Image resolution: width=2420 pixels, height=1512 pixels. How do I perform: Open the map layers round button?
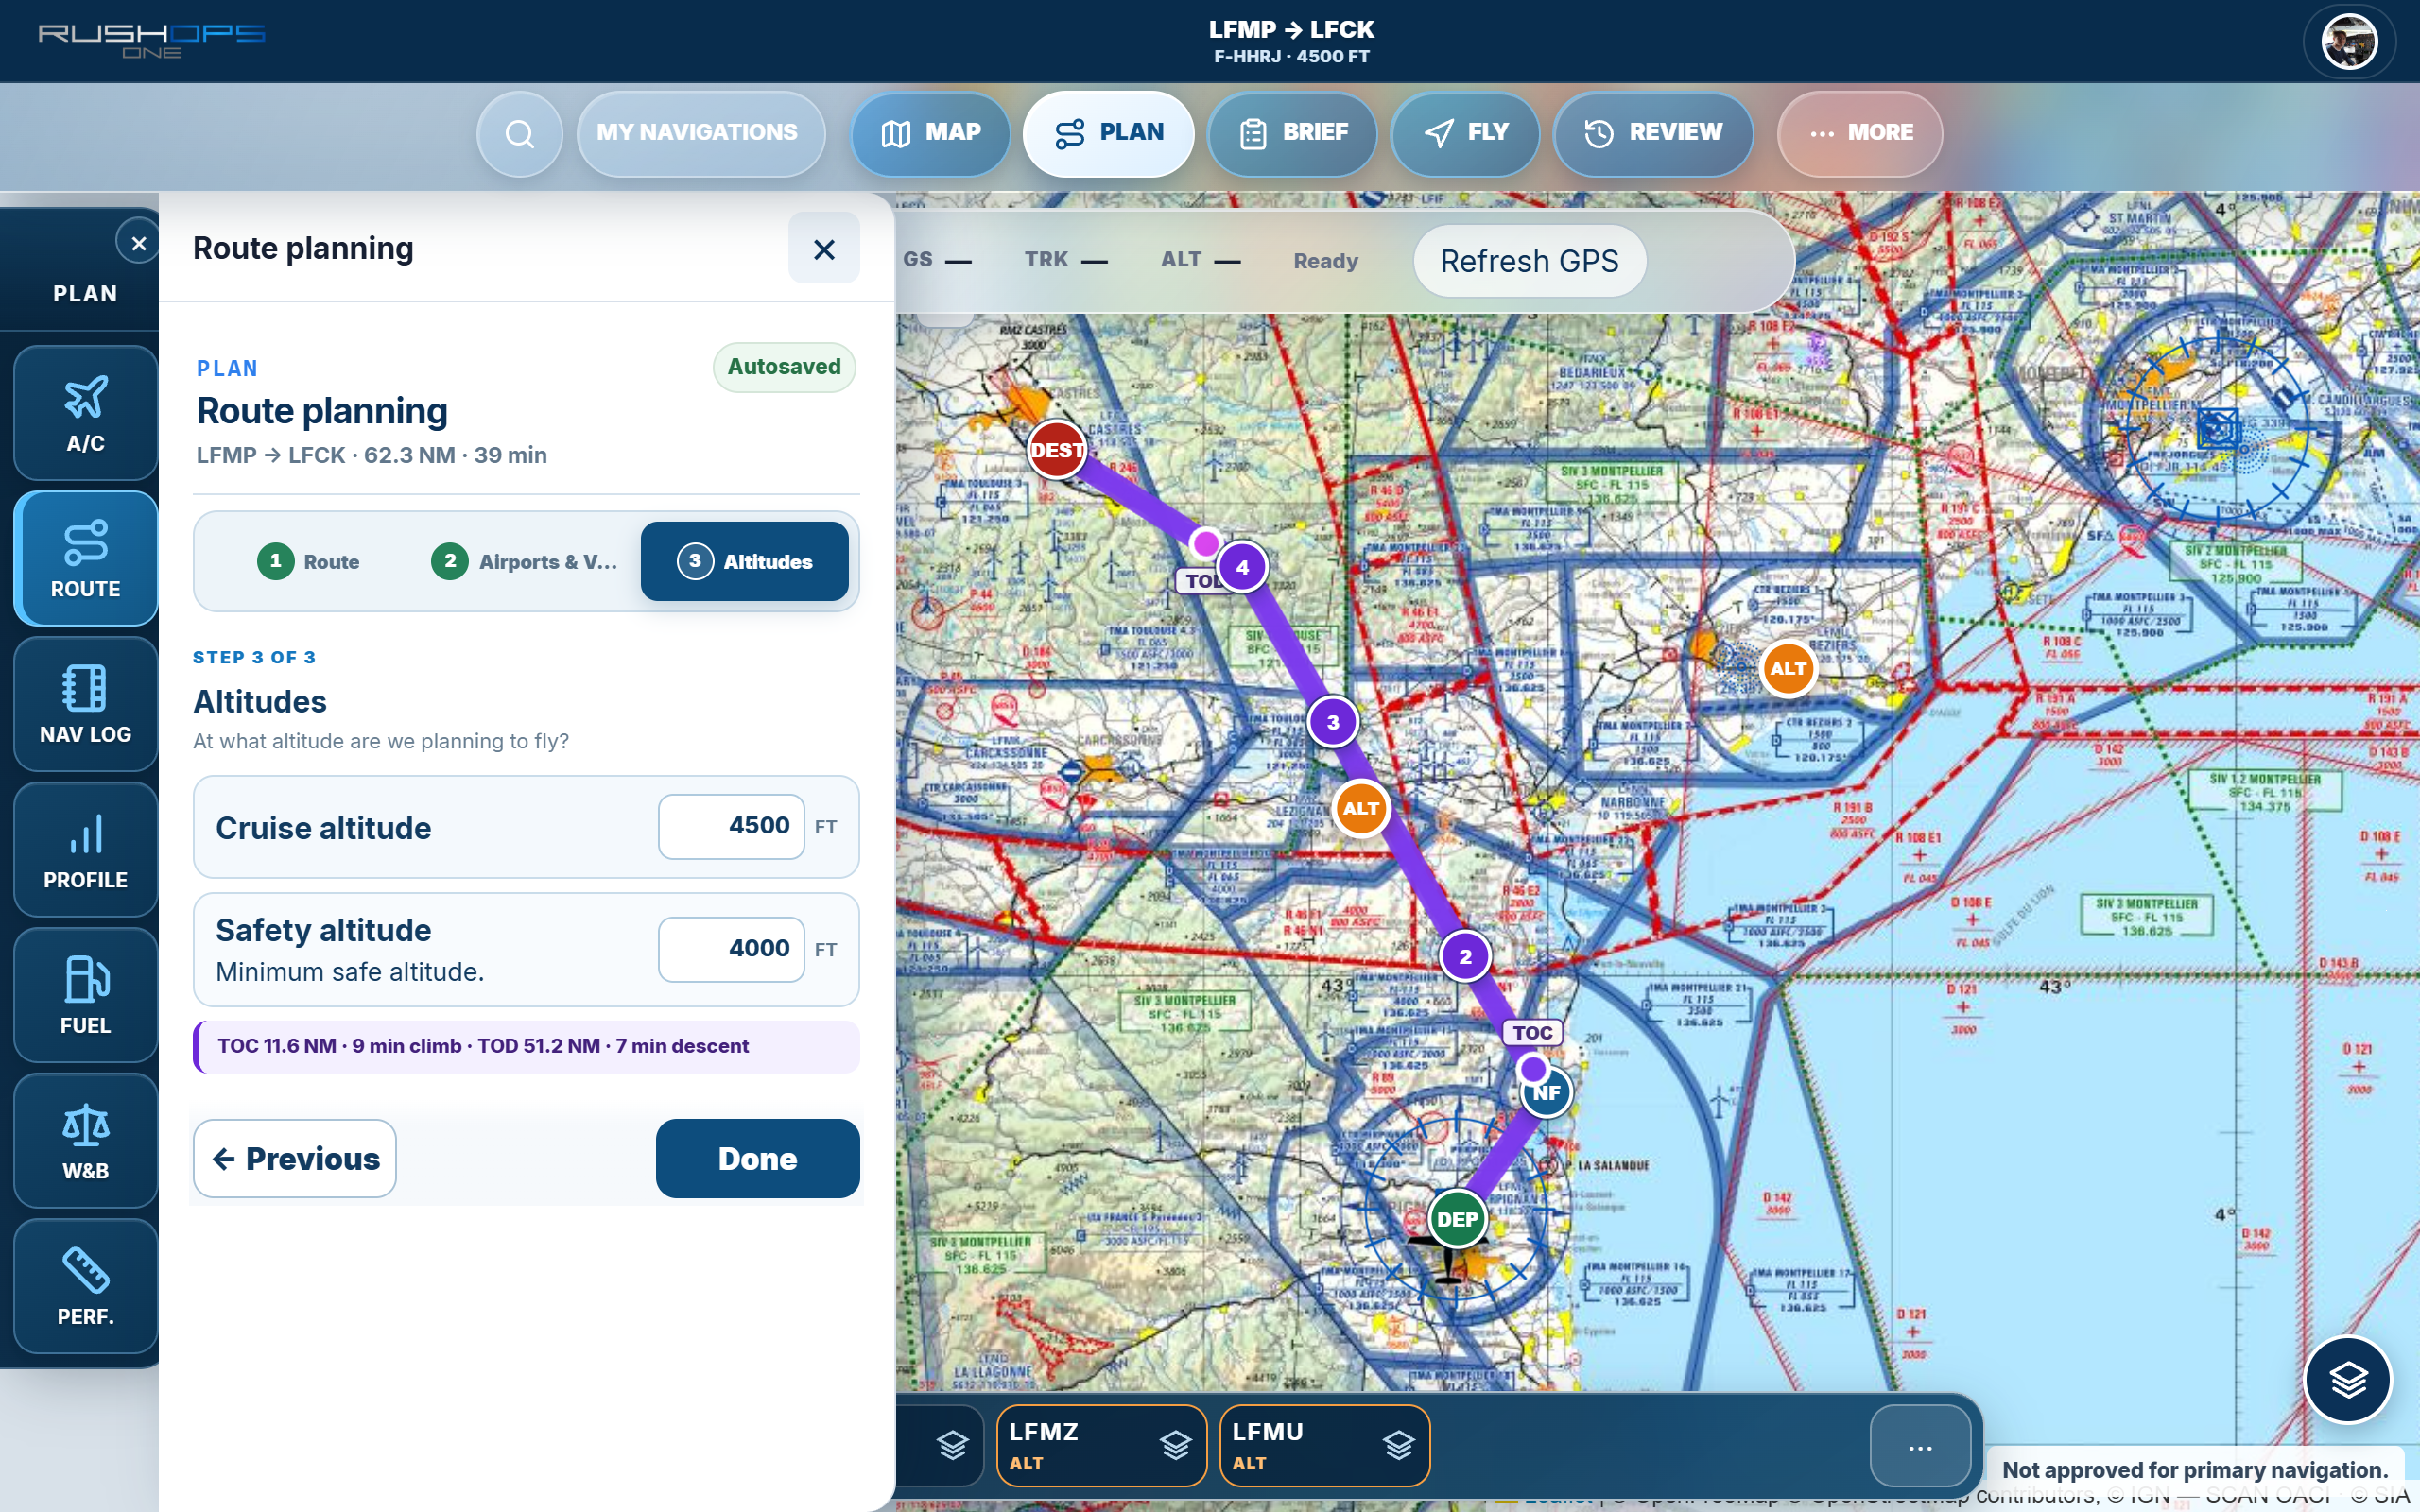point(2348,1380)
